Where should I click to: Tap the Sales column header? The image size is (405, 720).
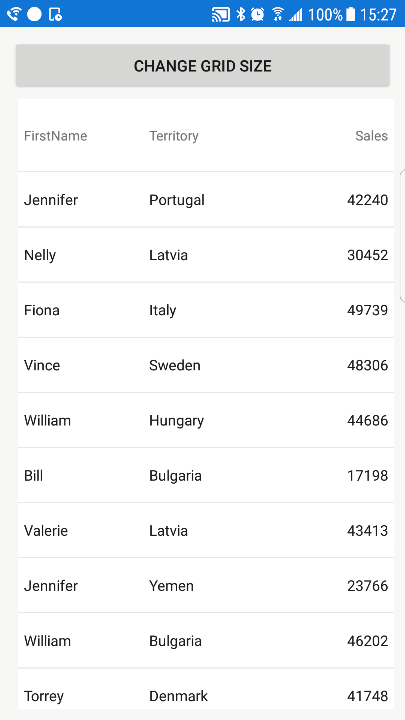[371, 136]
